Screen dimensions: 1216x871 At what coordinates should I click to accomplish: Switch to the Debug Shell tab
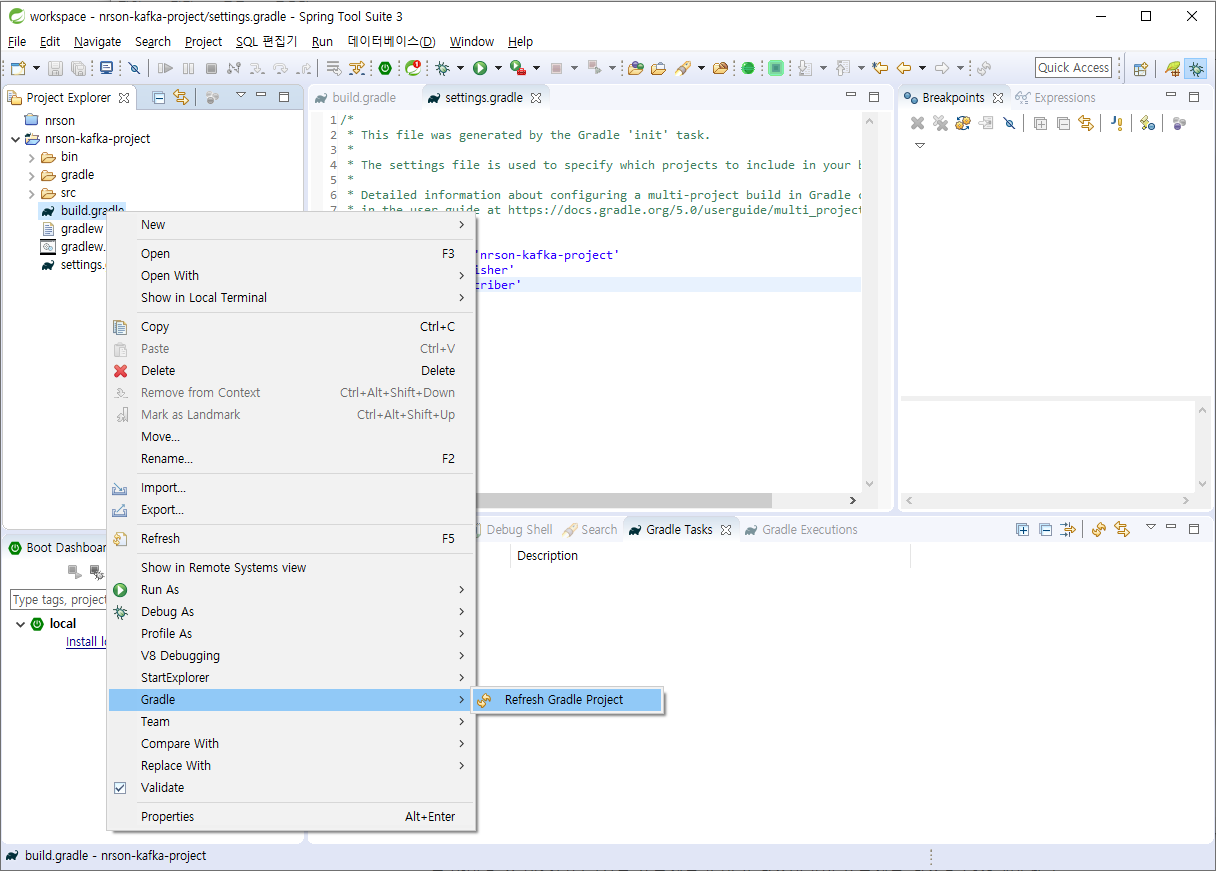[x=519, y=530]
